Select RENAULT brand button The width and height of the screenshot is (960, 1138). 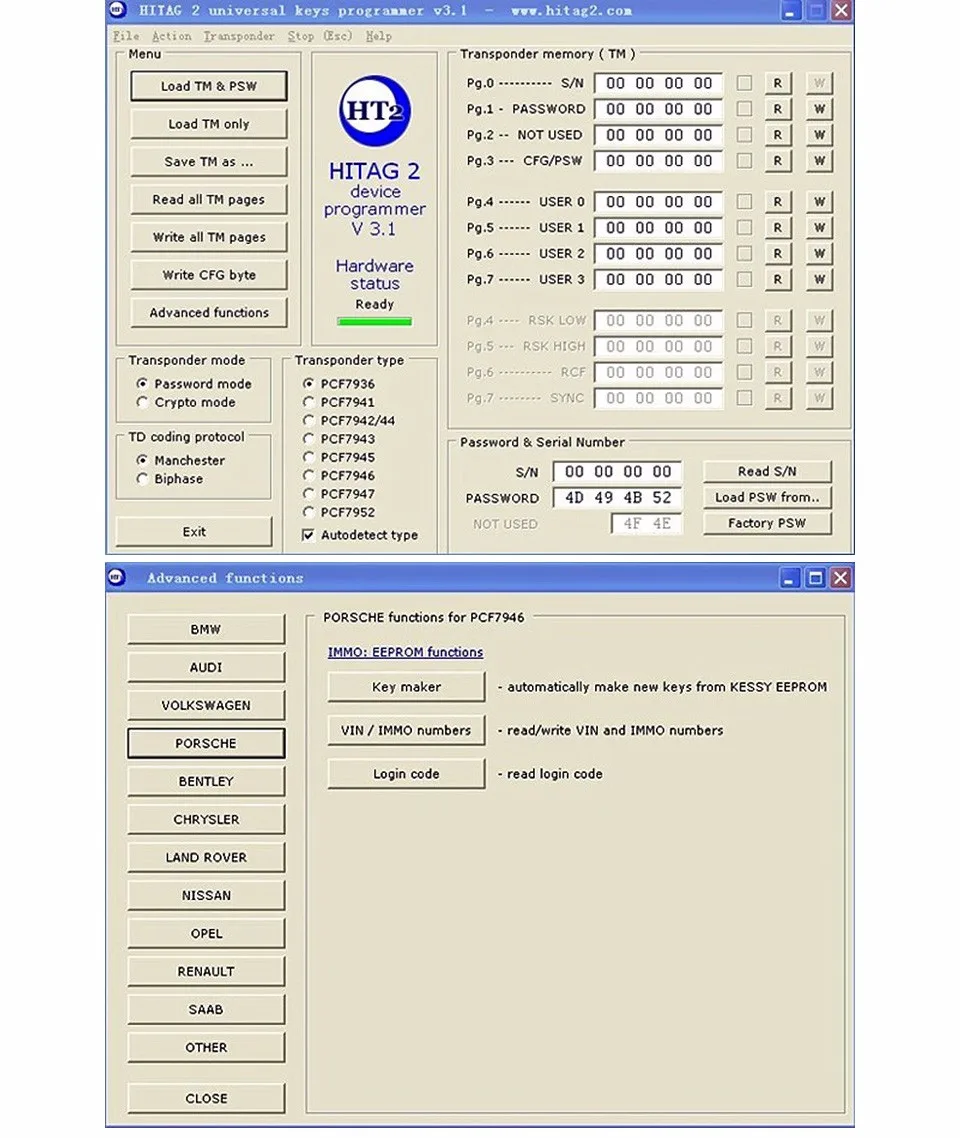pyautogui.click(x=206, y=971)
